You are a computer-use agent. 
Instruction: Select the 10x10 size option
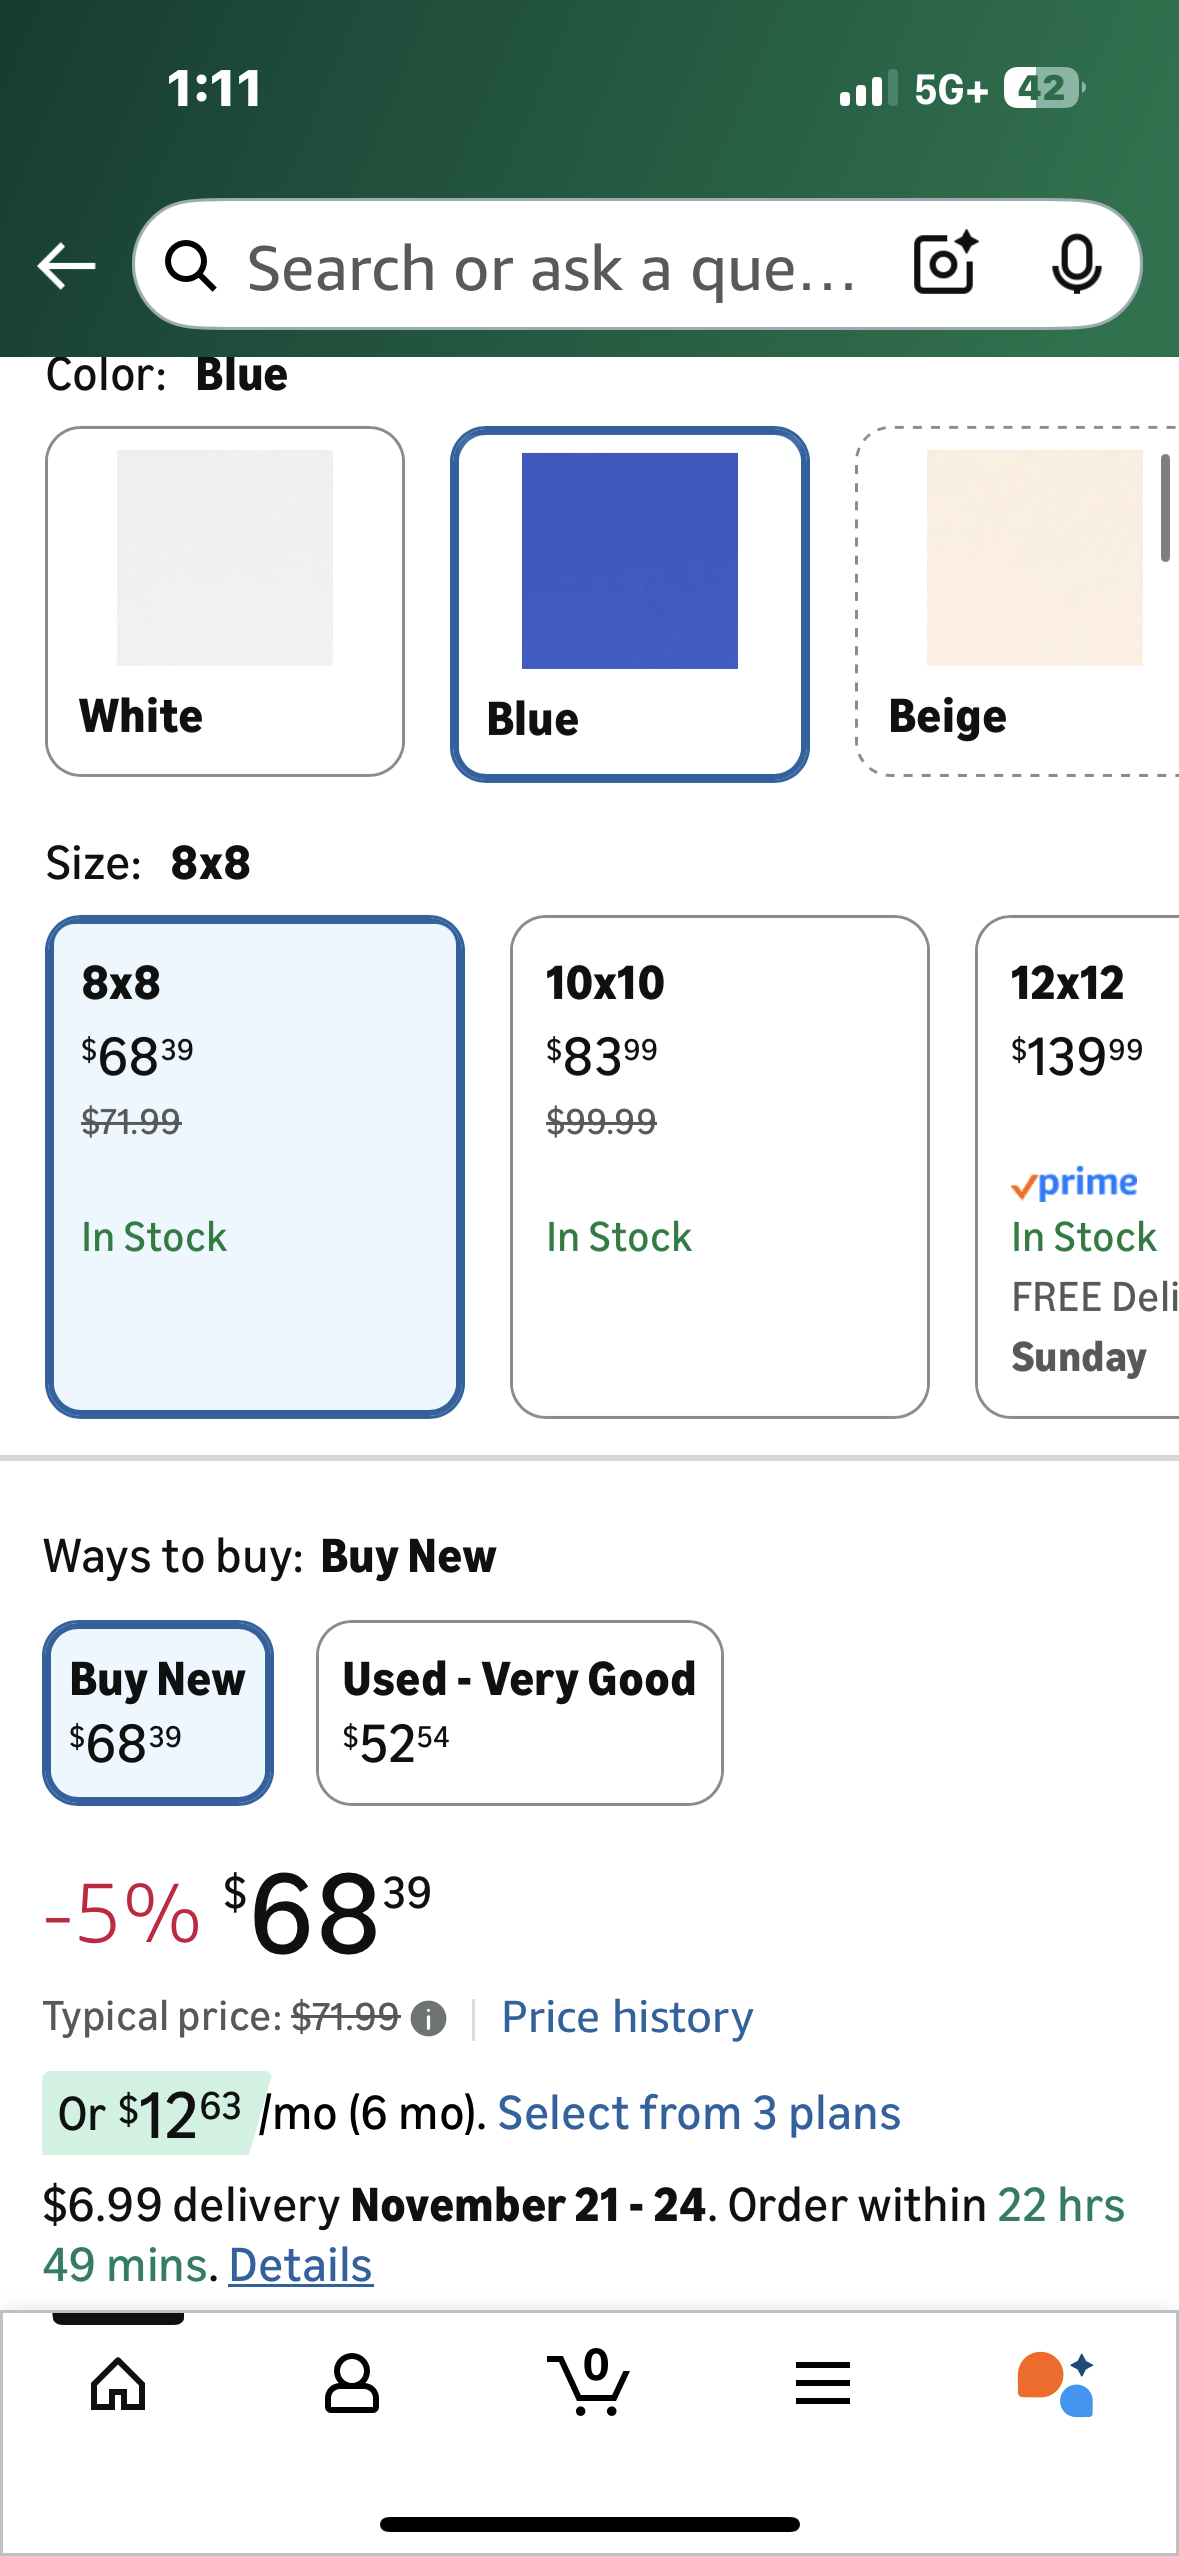tap(719, 1166)
